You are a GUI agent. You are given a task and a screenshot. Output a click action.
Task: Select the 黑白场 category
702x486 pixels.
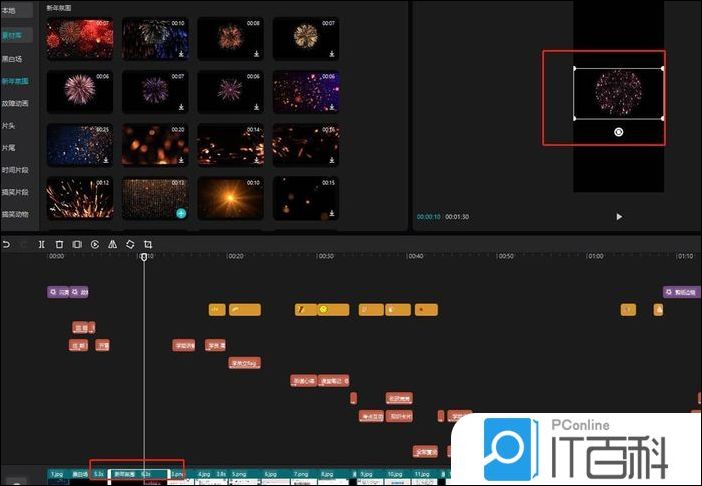coord(12,59)
